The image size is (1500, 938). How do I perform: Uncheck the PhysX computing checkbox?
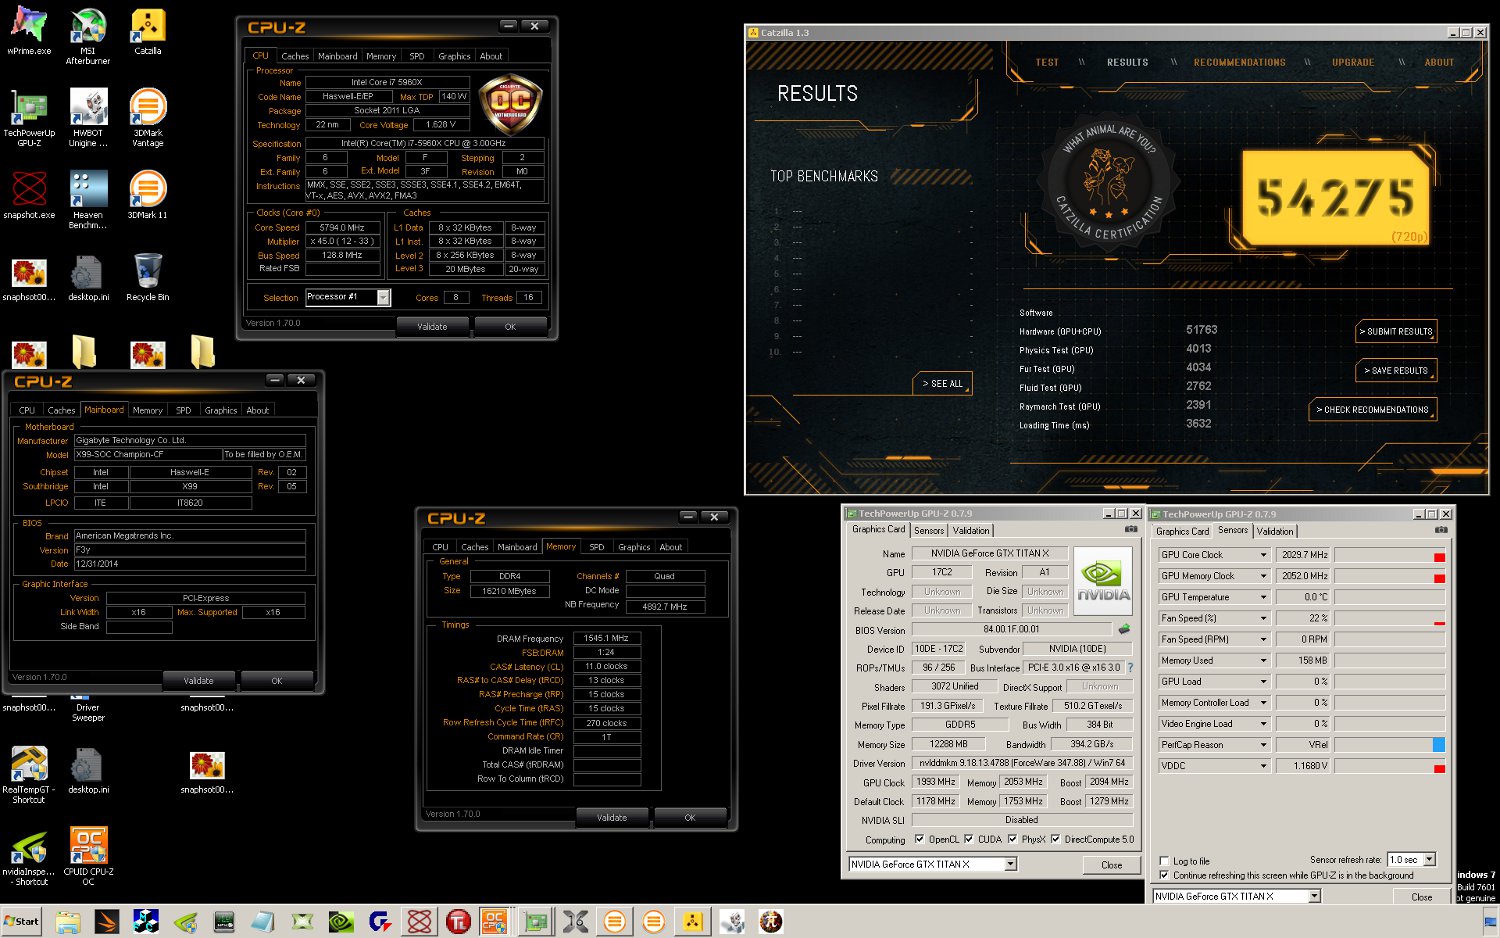(x=1012, y=839)
